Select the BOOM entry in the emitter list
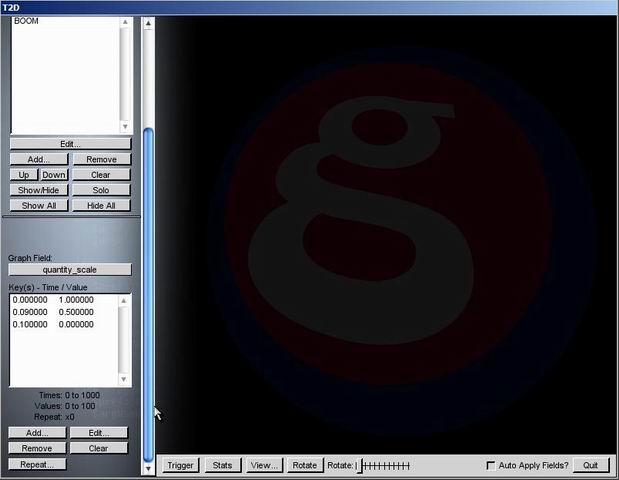Image resolution: width=619 pixels, height=480 pixels. pos(26,21)
